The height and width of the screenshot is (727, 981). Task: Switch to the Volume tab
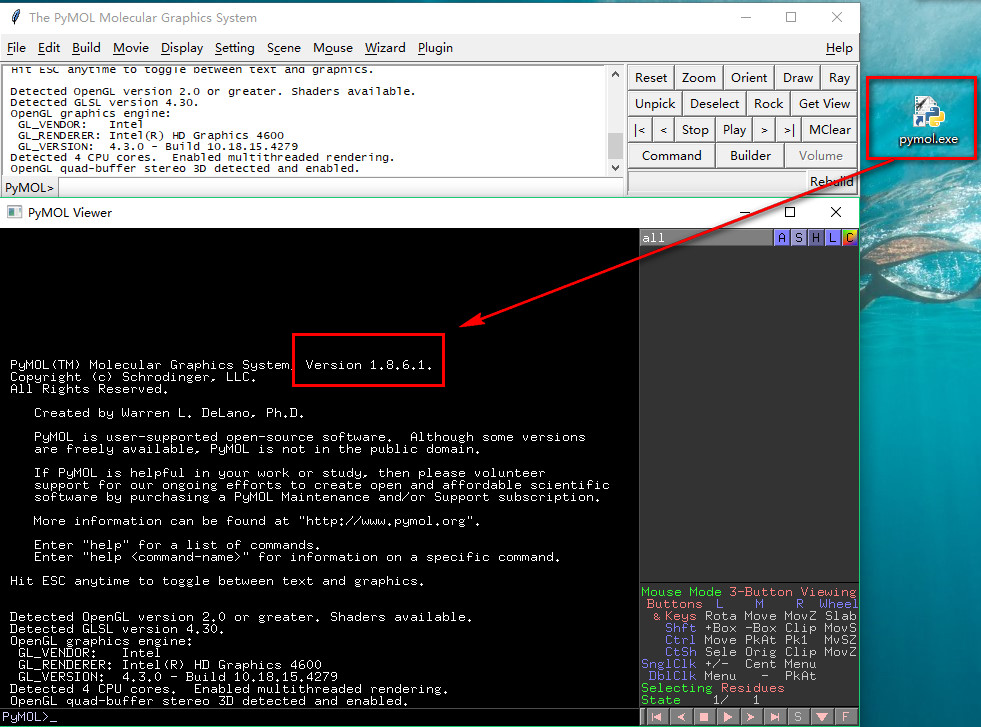tap(820, 156)
